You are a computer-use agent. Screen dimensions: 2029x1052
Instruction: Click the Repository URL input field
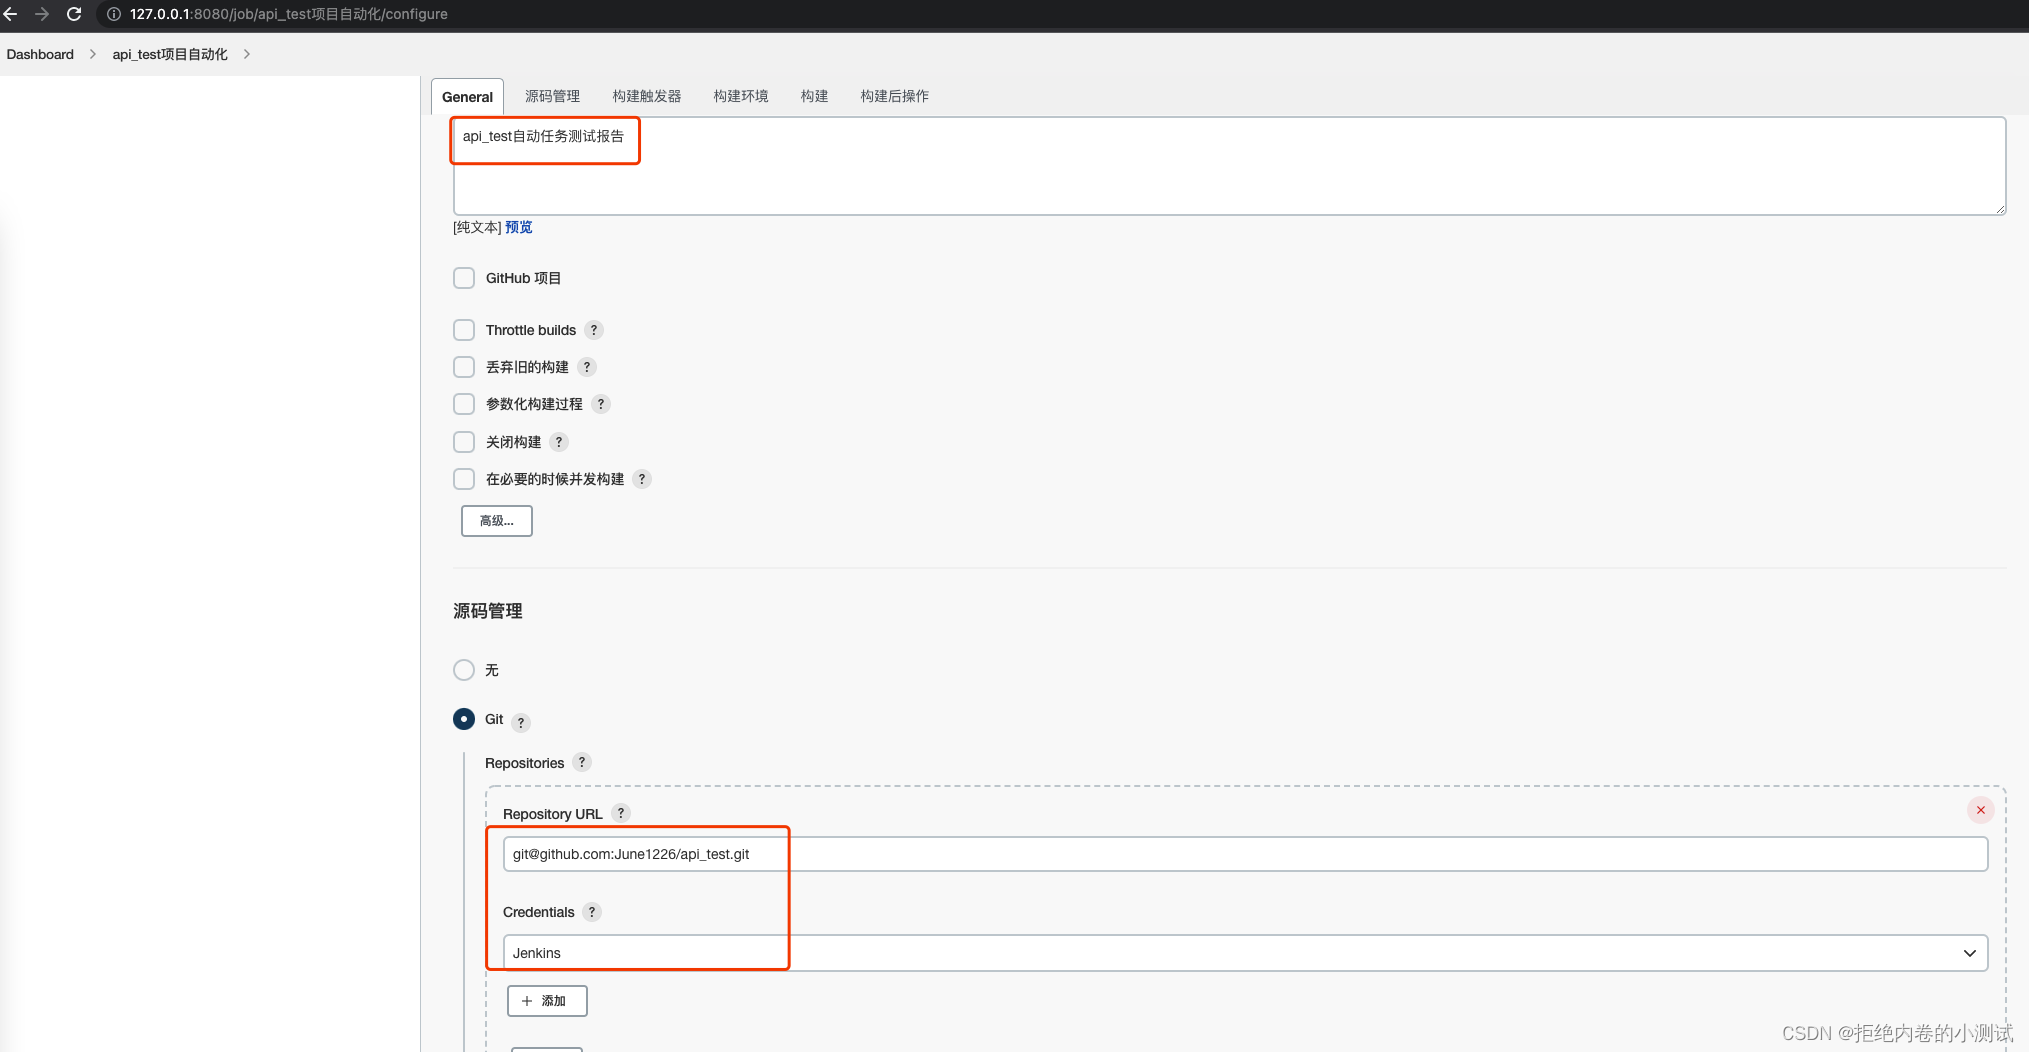[1245, 854]
